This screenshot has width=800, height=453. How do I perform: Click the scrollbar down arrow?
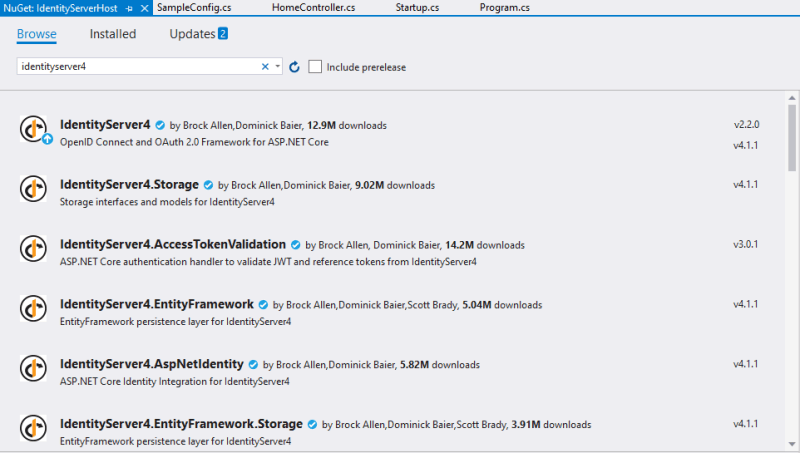(x=791, y=444)
